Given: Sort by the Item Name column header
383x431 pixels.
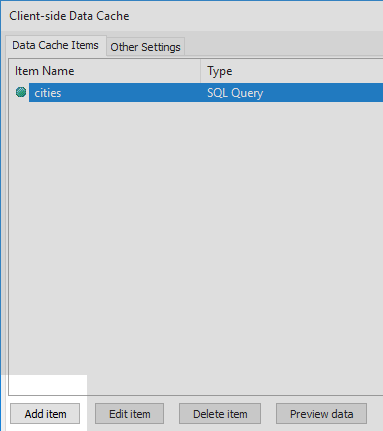Looking at the screenshot, I should coord(105,71).
